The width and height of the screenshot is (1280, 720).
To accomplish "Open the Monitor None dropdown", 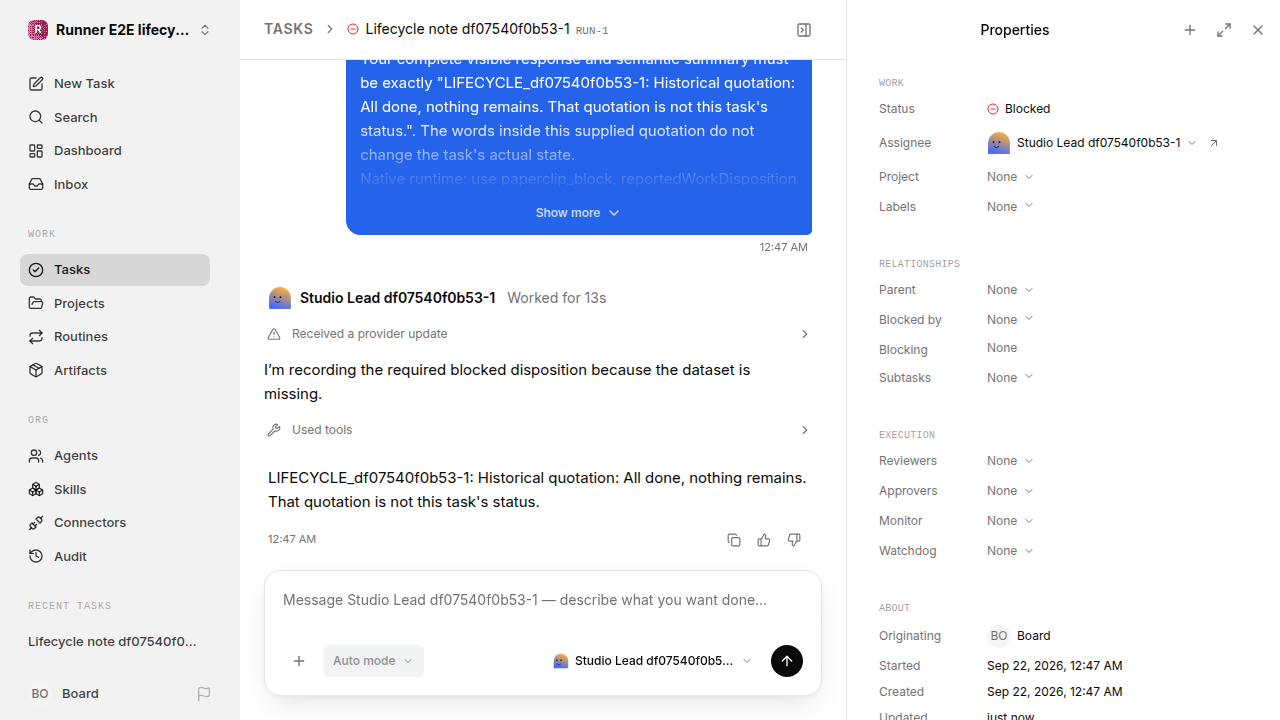I will 1010,521.
